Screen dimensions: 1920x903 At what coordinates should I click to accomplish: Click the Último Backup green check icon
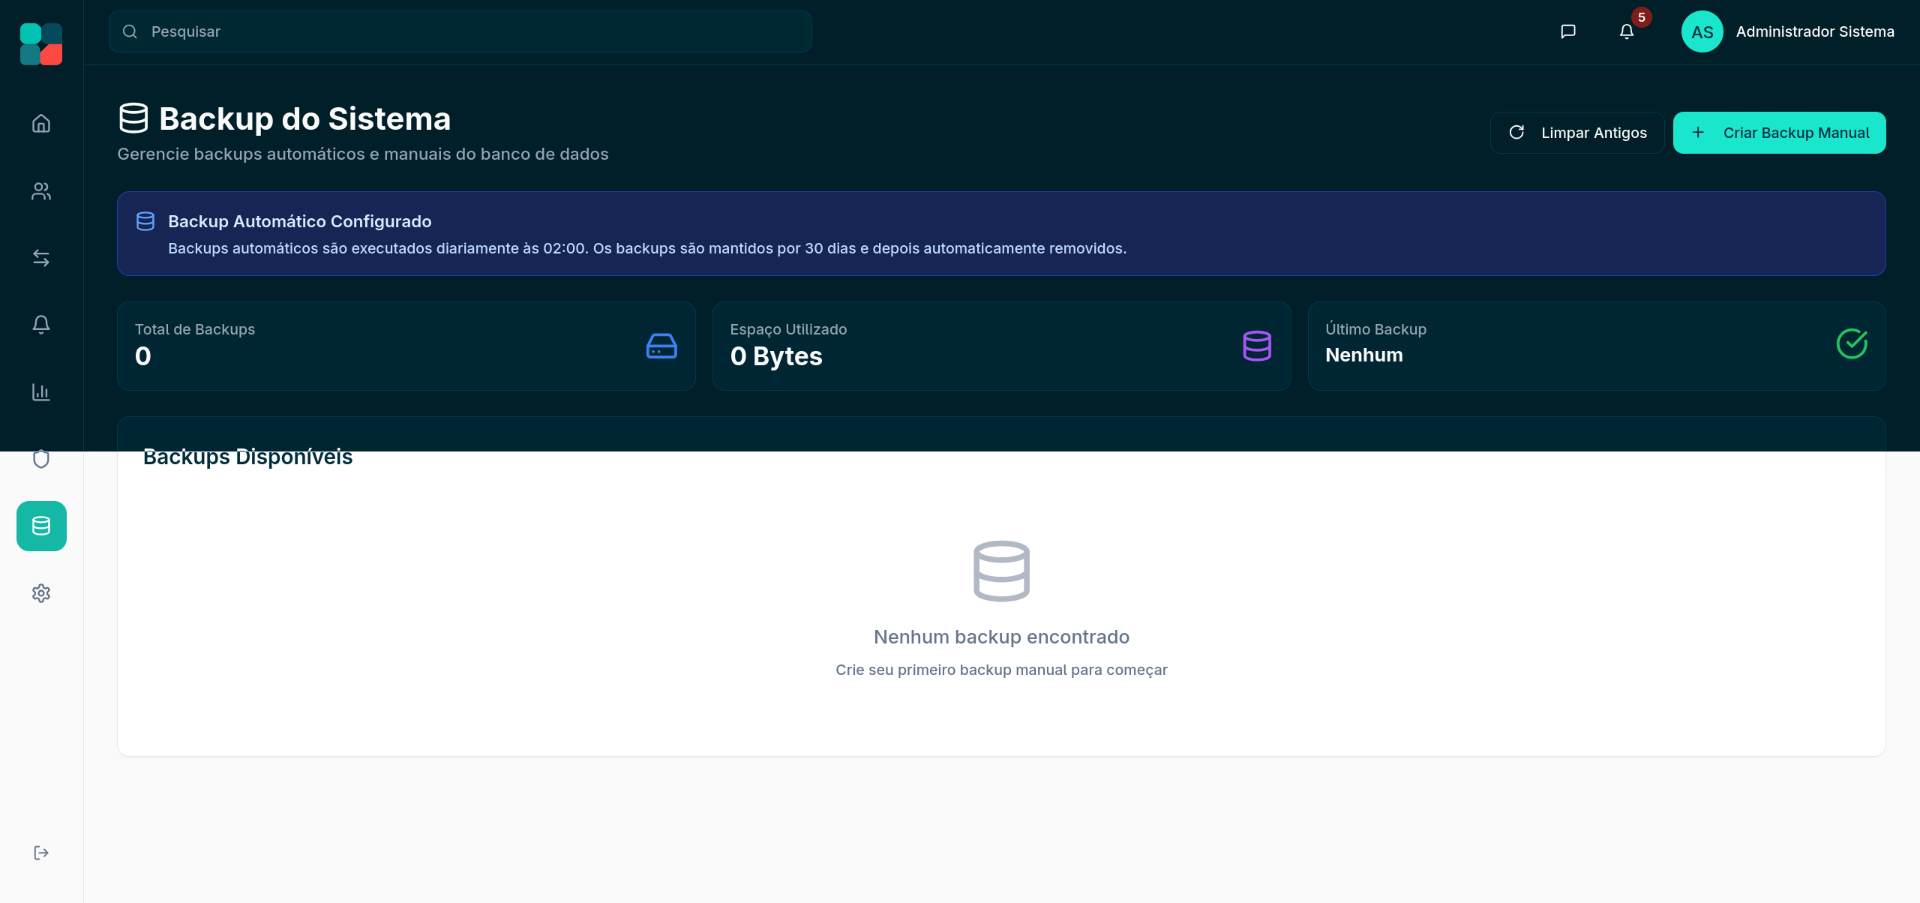(1851, 344)
